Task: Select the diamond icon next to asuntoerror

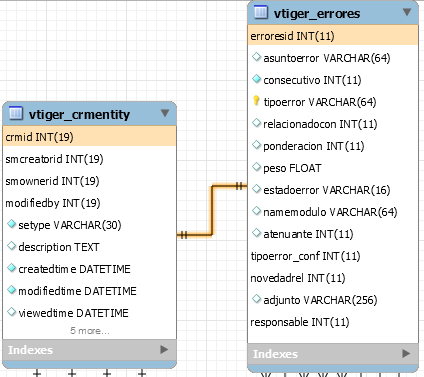Action: (256, 57)
